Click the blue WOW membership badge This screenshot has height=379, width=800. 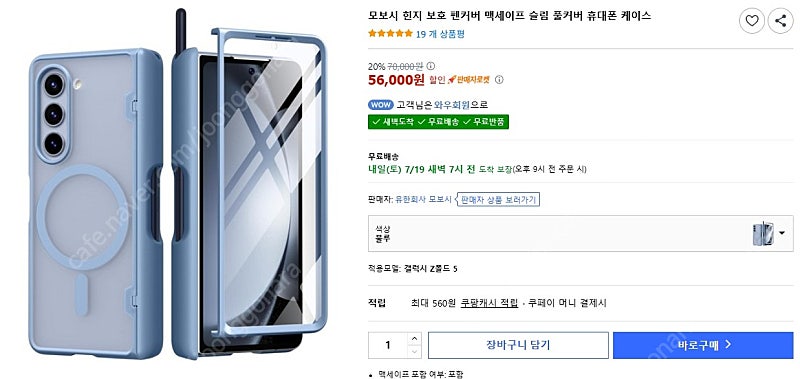click(380, 105)
